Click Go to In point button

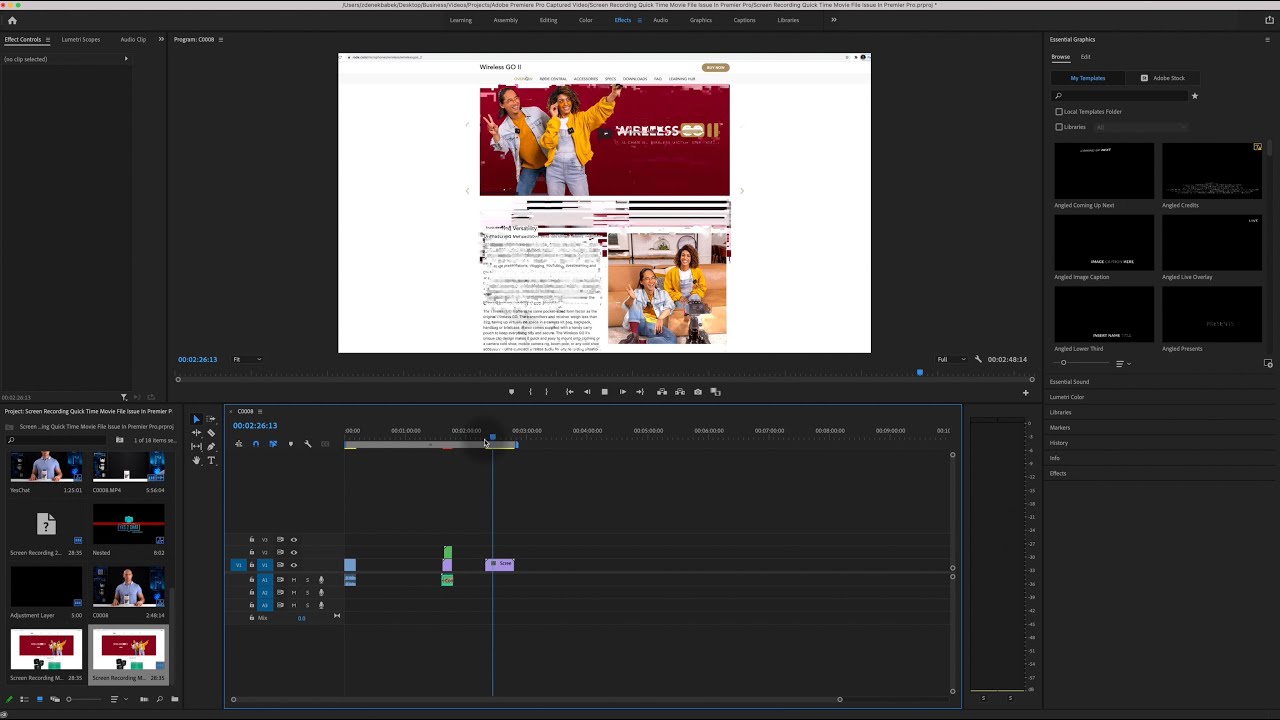569,392
